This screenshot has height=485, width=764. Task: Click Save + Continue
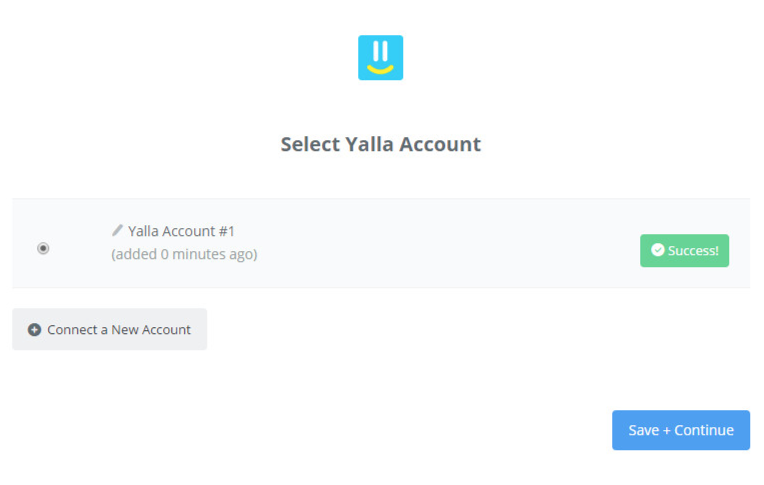tap(681, 430)
